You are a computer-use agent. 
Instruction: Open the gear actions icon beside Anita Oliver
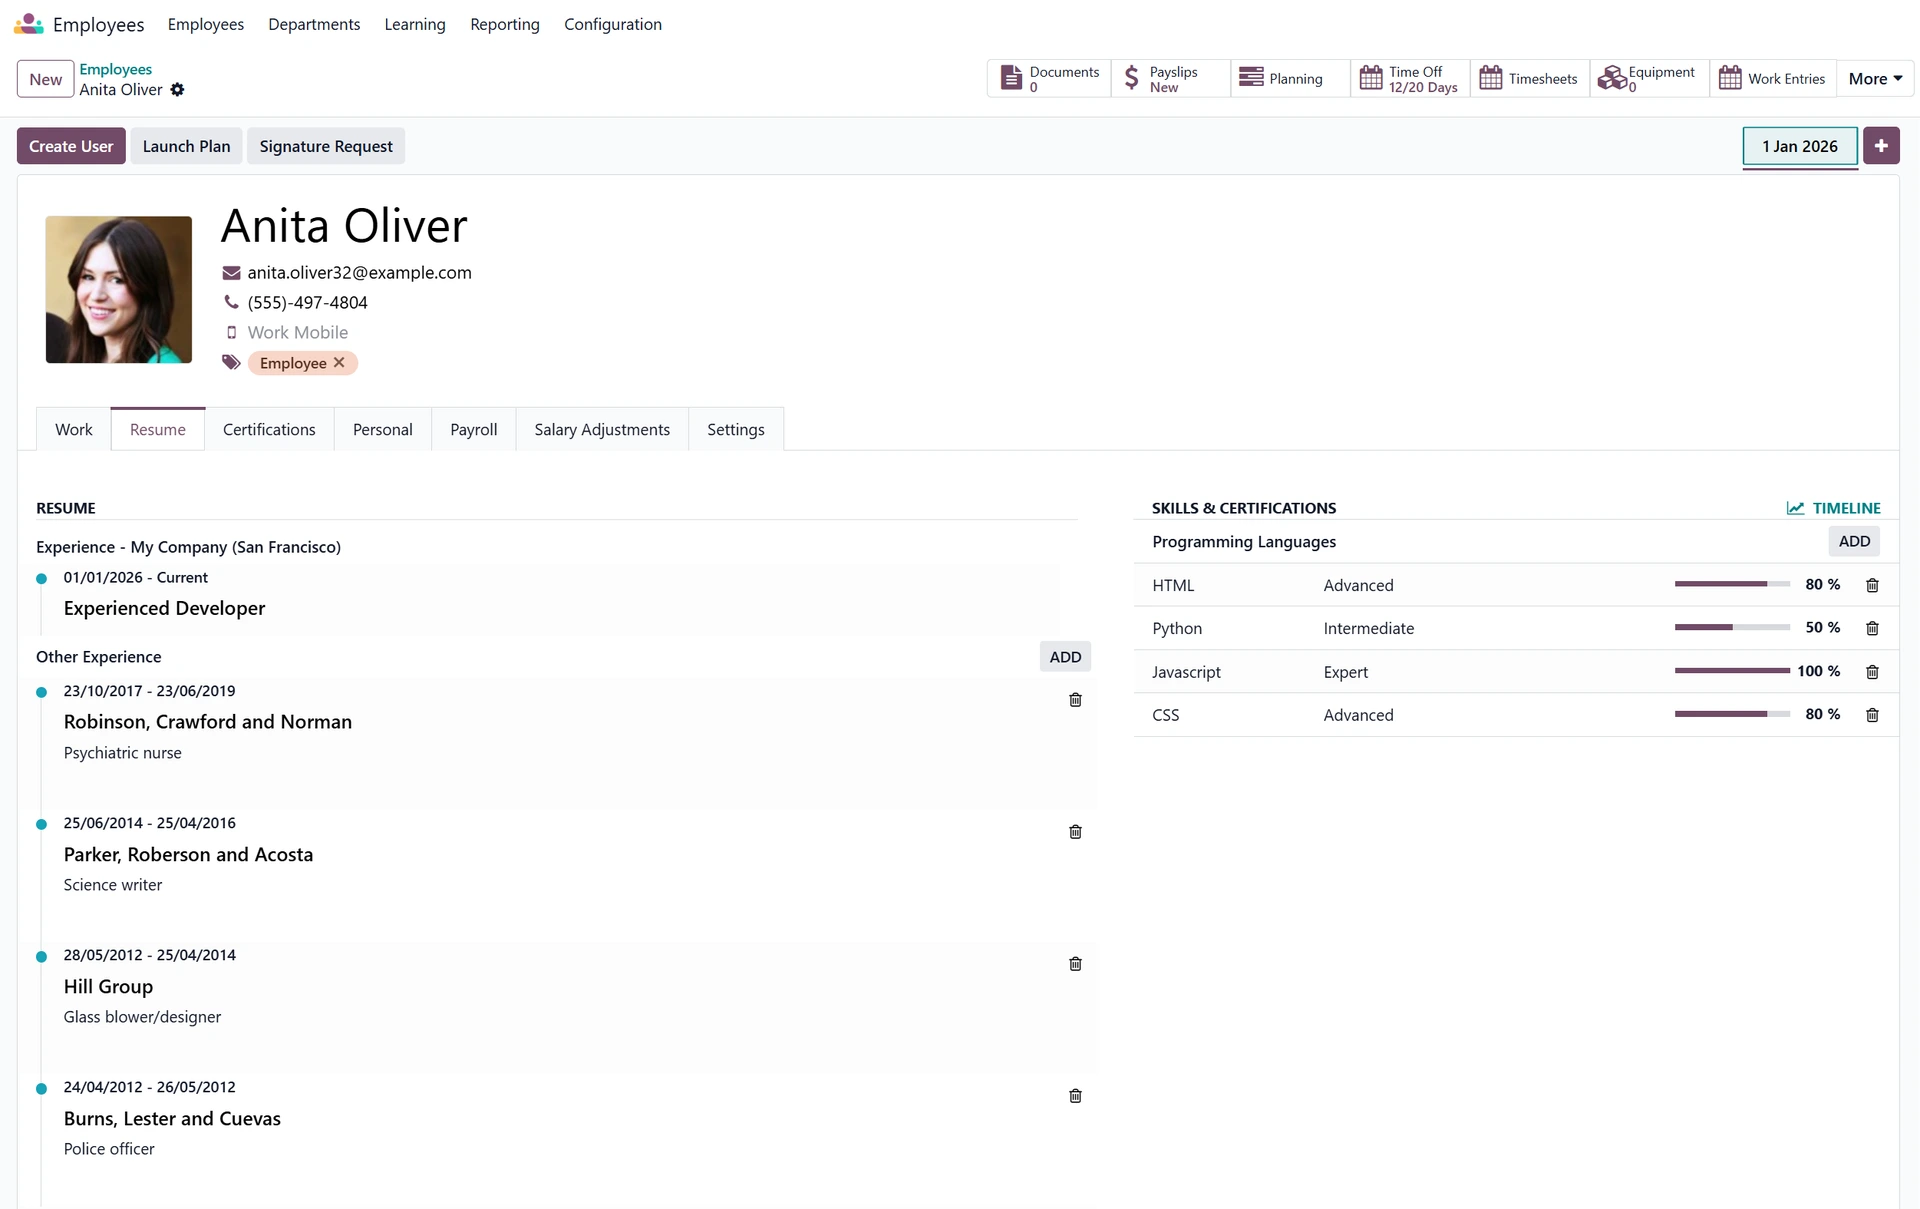[177, 90]
